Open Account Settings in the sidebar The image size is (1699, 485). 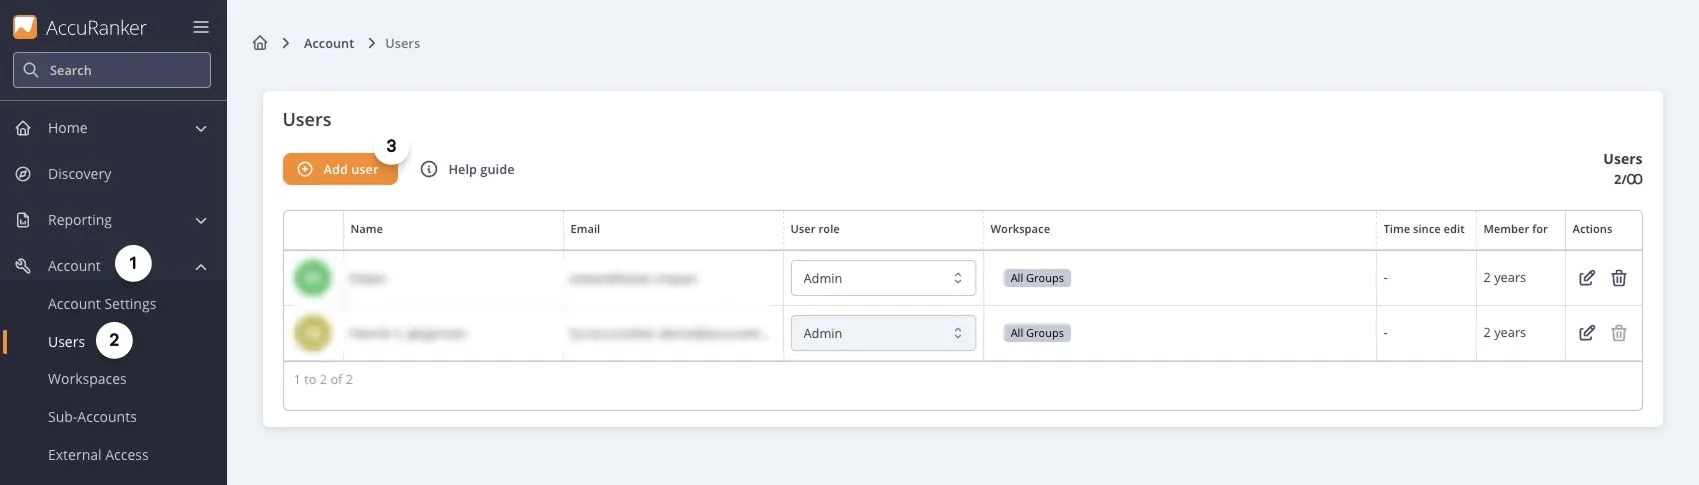point(102,304)
